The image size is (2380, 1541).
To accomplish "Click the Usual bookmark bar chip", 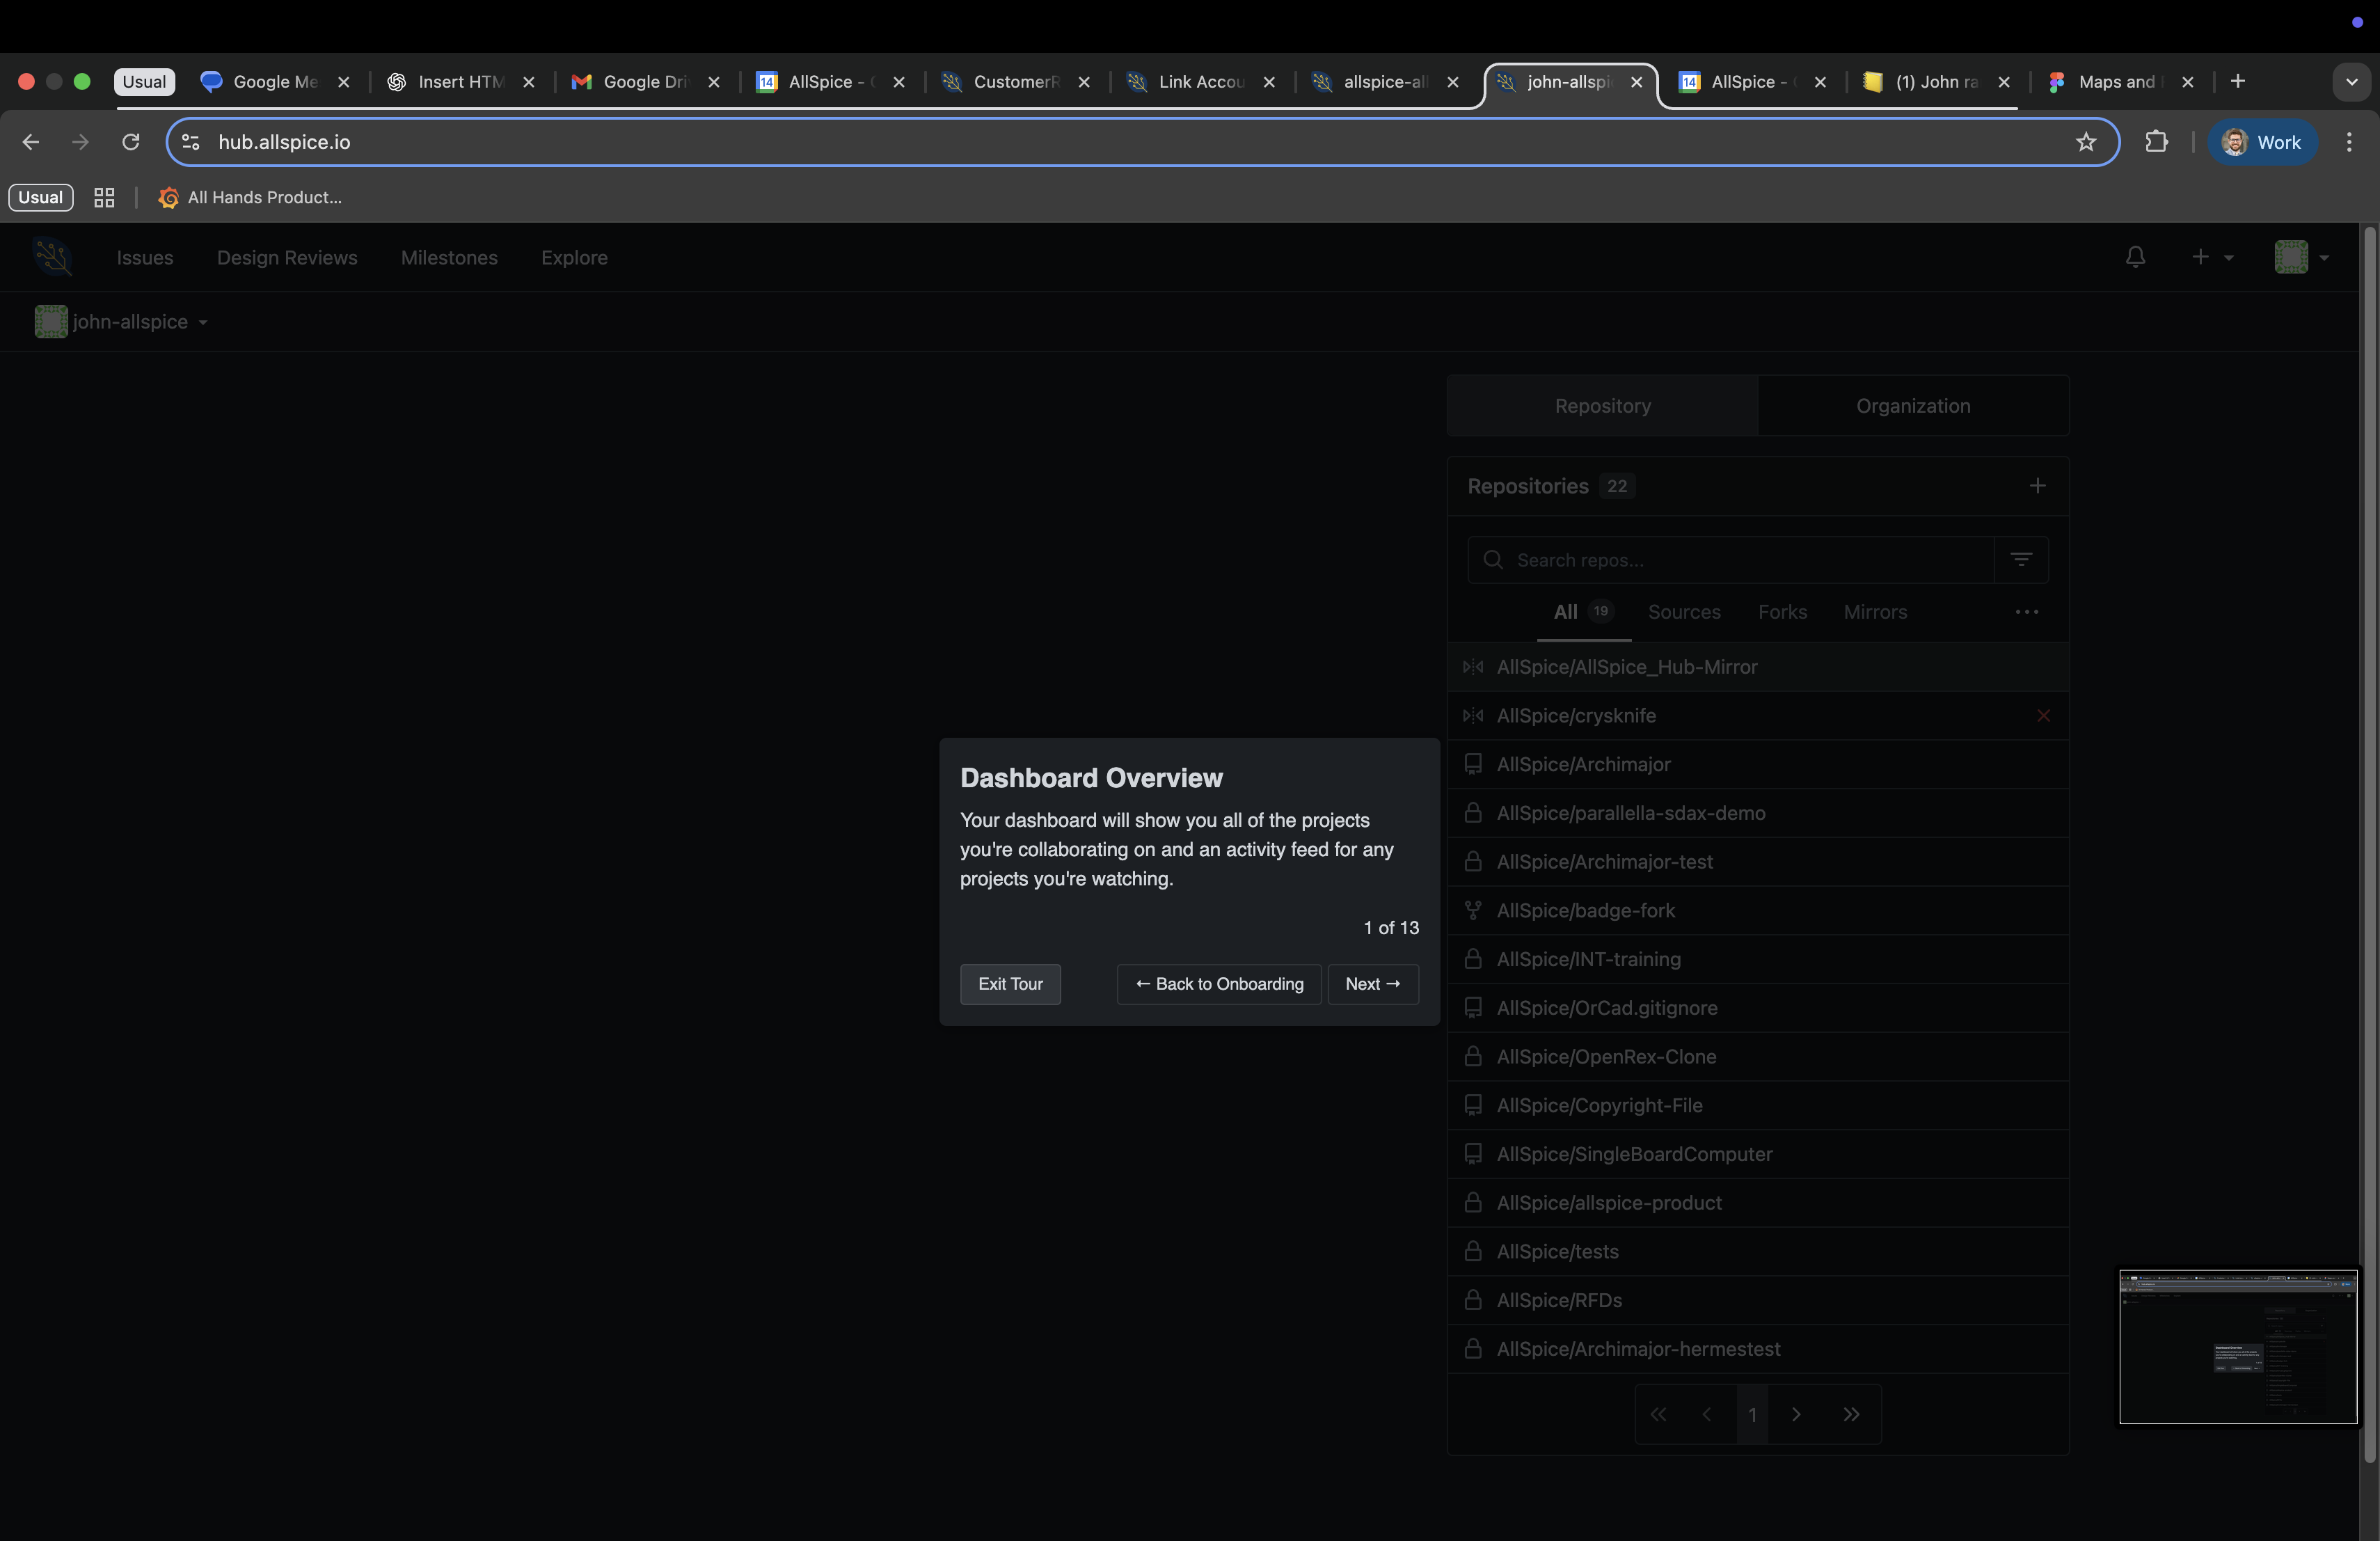I will point(41,198).
